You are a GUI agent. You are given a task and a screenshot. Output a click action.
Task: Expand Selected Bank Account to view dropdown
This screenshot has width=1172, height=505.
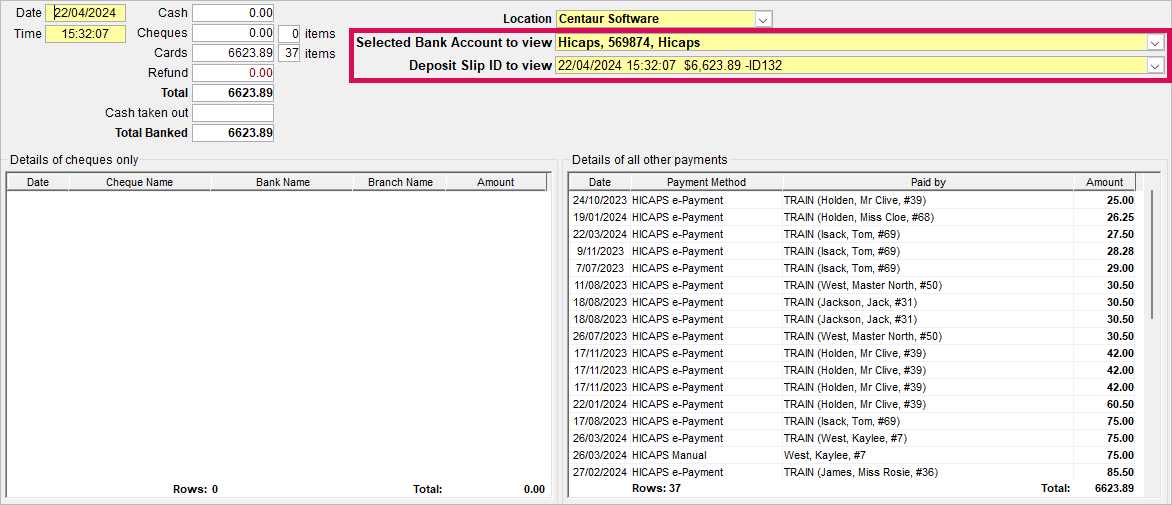(x=1156, y=43)
